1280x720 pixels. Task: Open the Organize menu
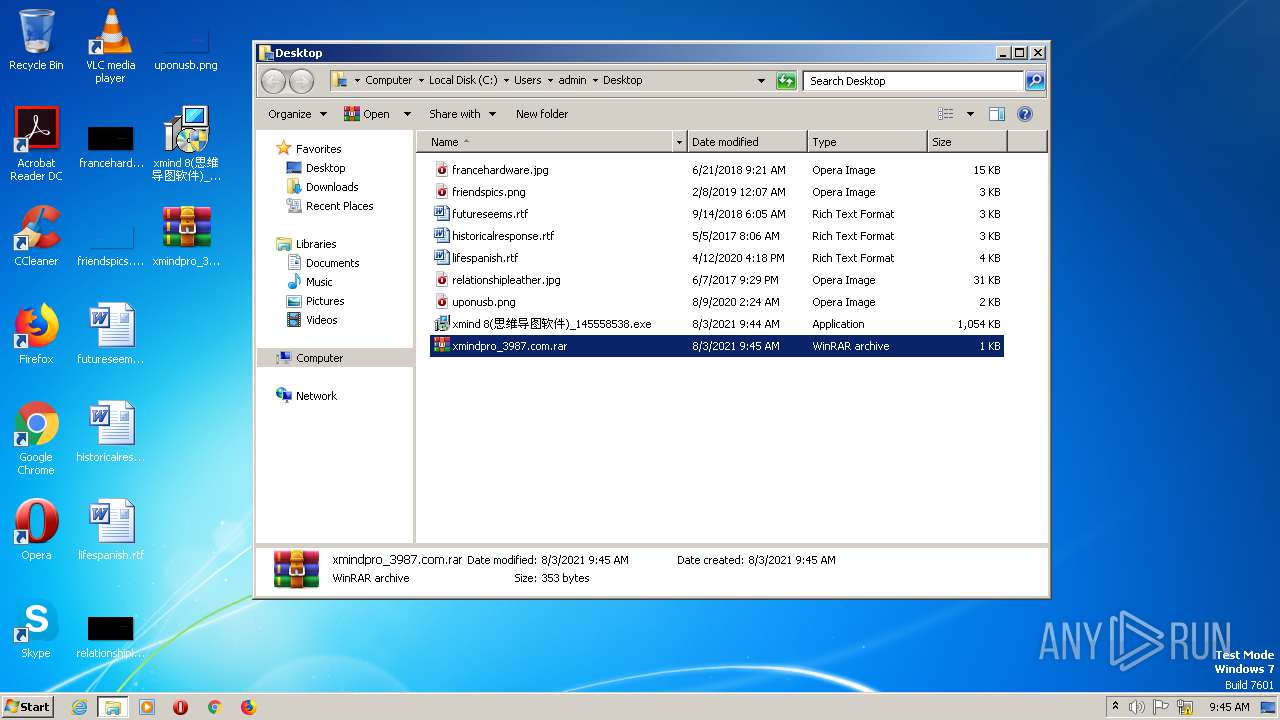tap(297, 114)
